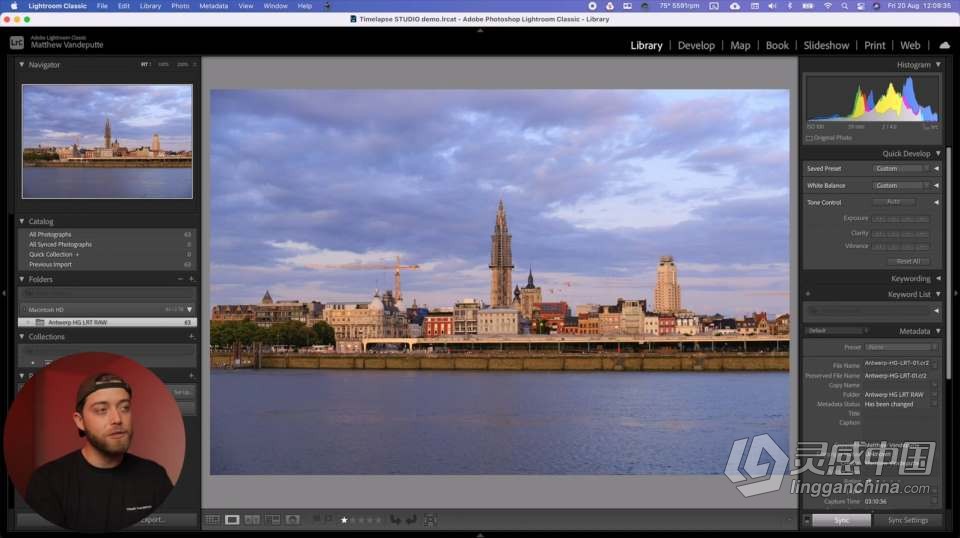Viewport: 960px width, 538px height.
Task: Open People view from toolbar
Action: [293, 520]
